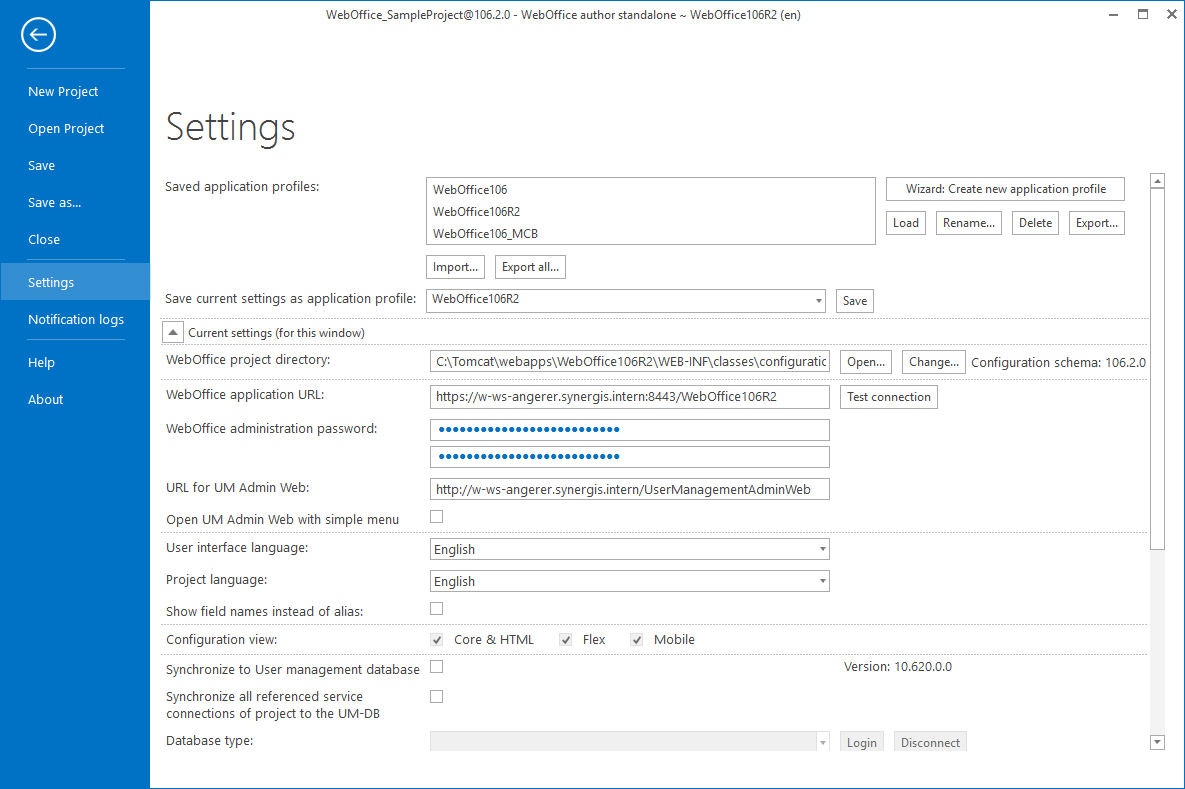Open Notification logs
This screenshot has width=1185, height=789.
(x=75, y=319)
